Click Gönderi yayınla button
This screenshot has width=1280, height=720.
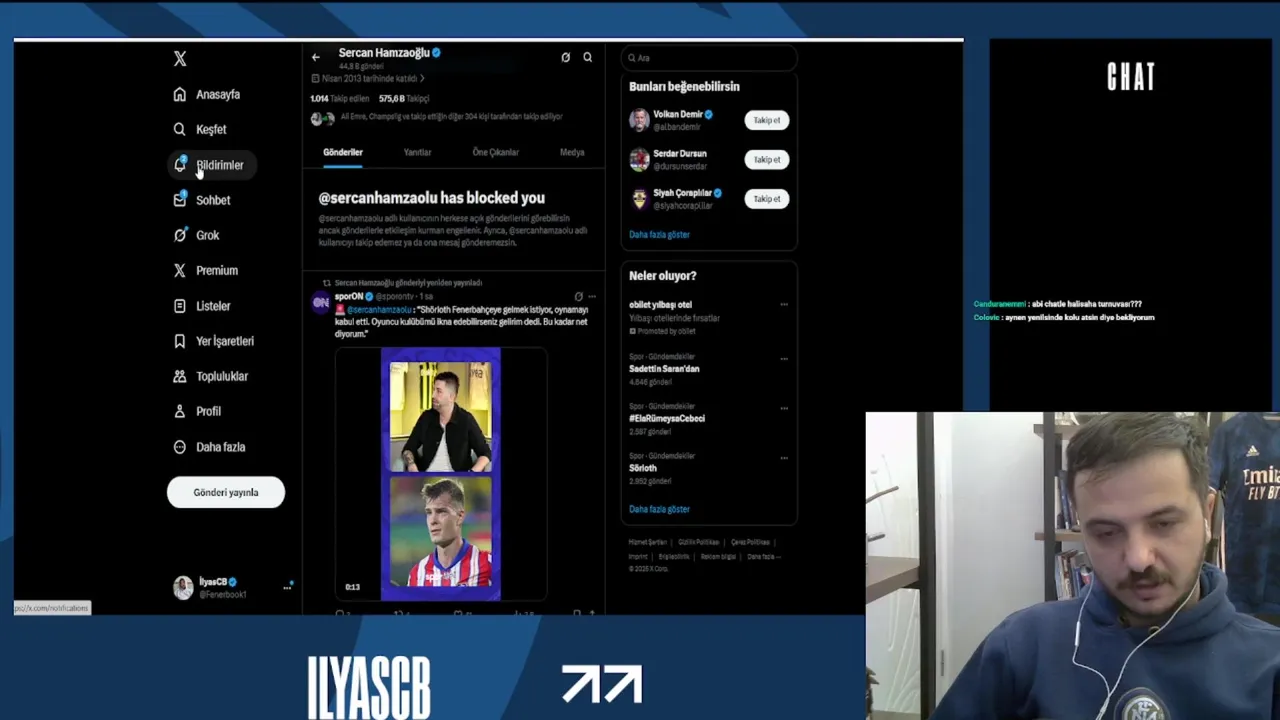[x=226, y=492]
